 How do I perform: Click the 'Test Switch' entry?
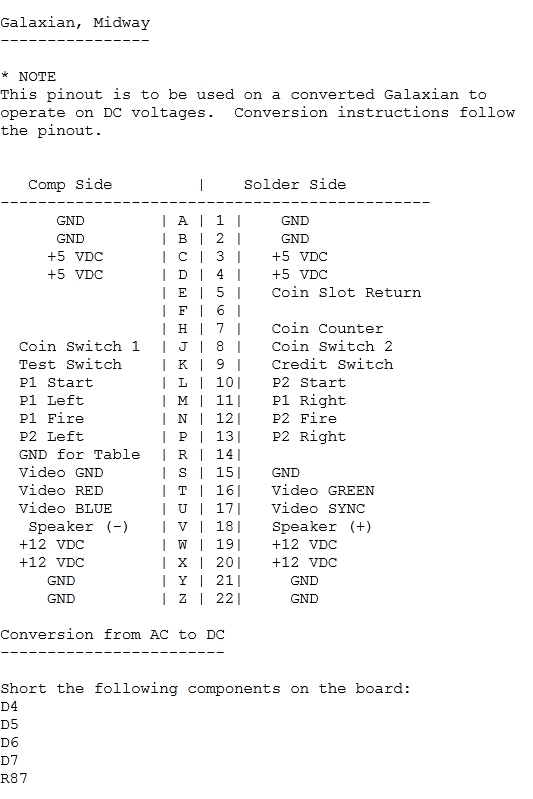(x=70, y=364)
